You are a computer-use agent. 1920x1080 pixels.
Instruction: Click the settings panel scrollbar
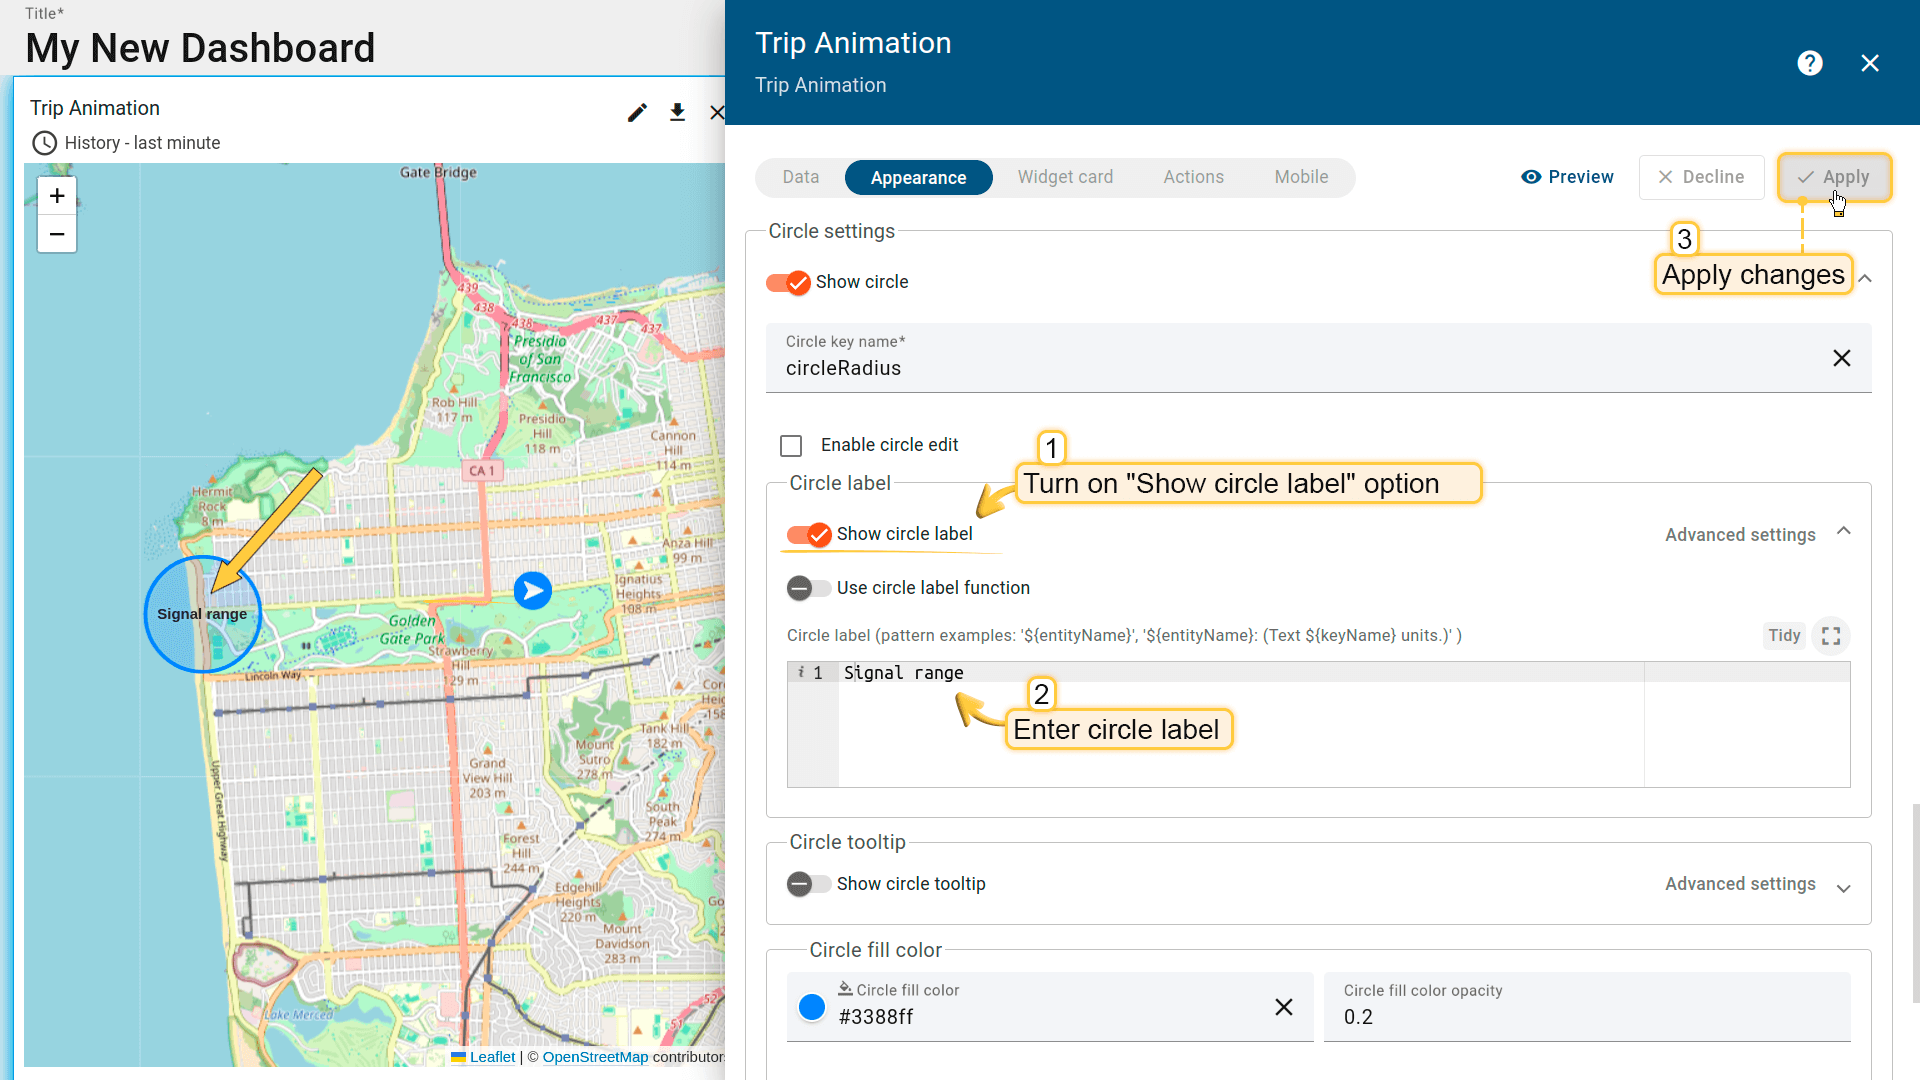pyautogui.click(x=1915, y=902)
